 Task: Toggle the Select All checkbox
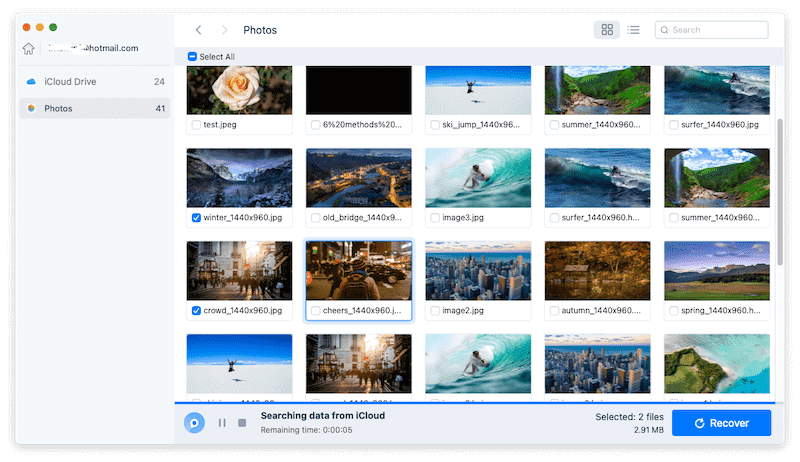pos(192,57)
